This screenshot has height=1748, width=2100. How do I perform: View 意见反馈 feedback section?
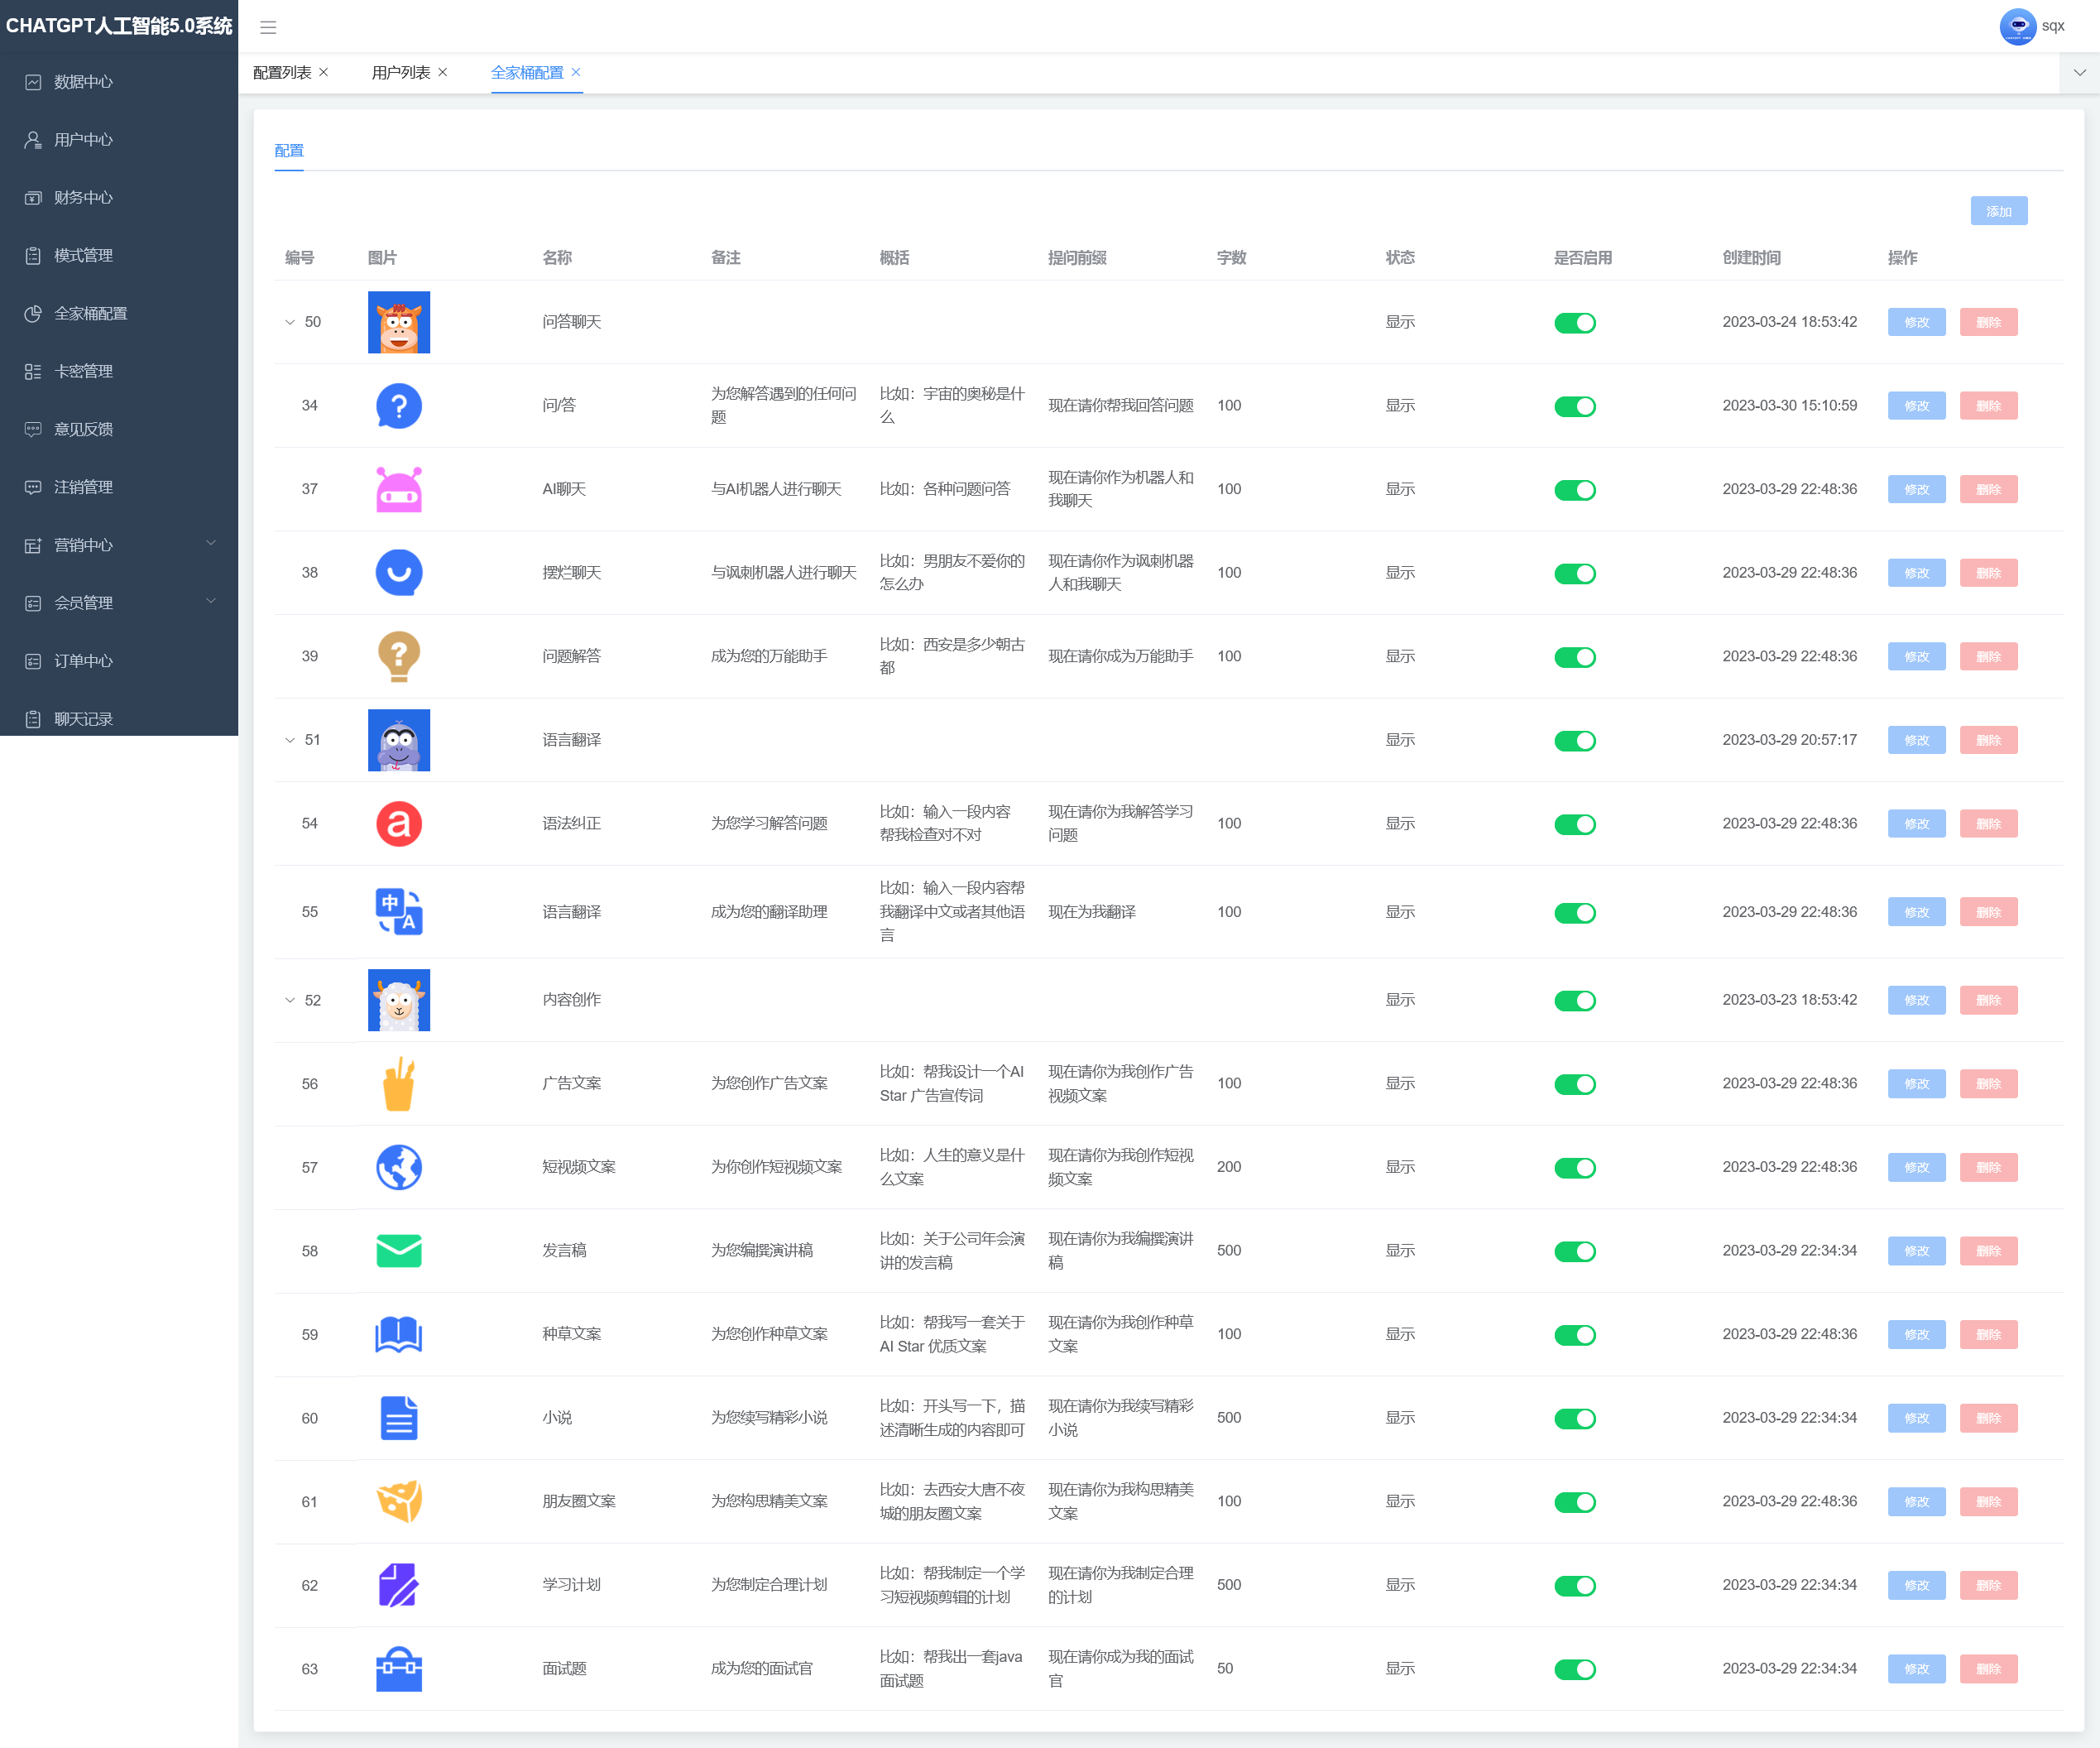tap(84, 429)
